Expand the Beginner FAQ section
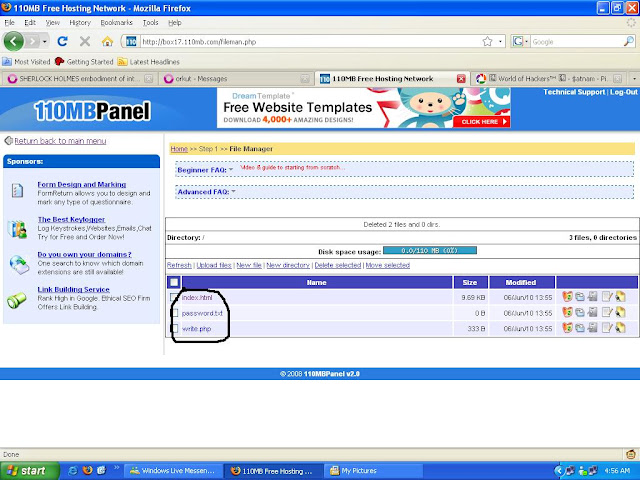Viewport: 640px width, 480px height. (205, 170)
